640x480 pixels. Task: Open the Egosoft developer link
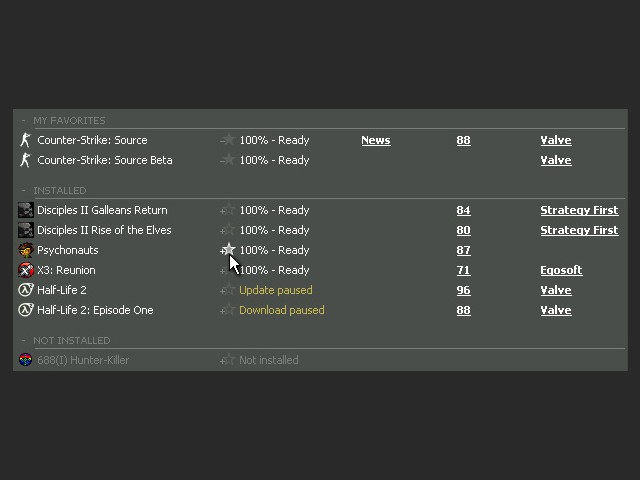(x=561, y=270)
